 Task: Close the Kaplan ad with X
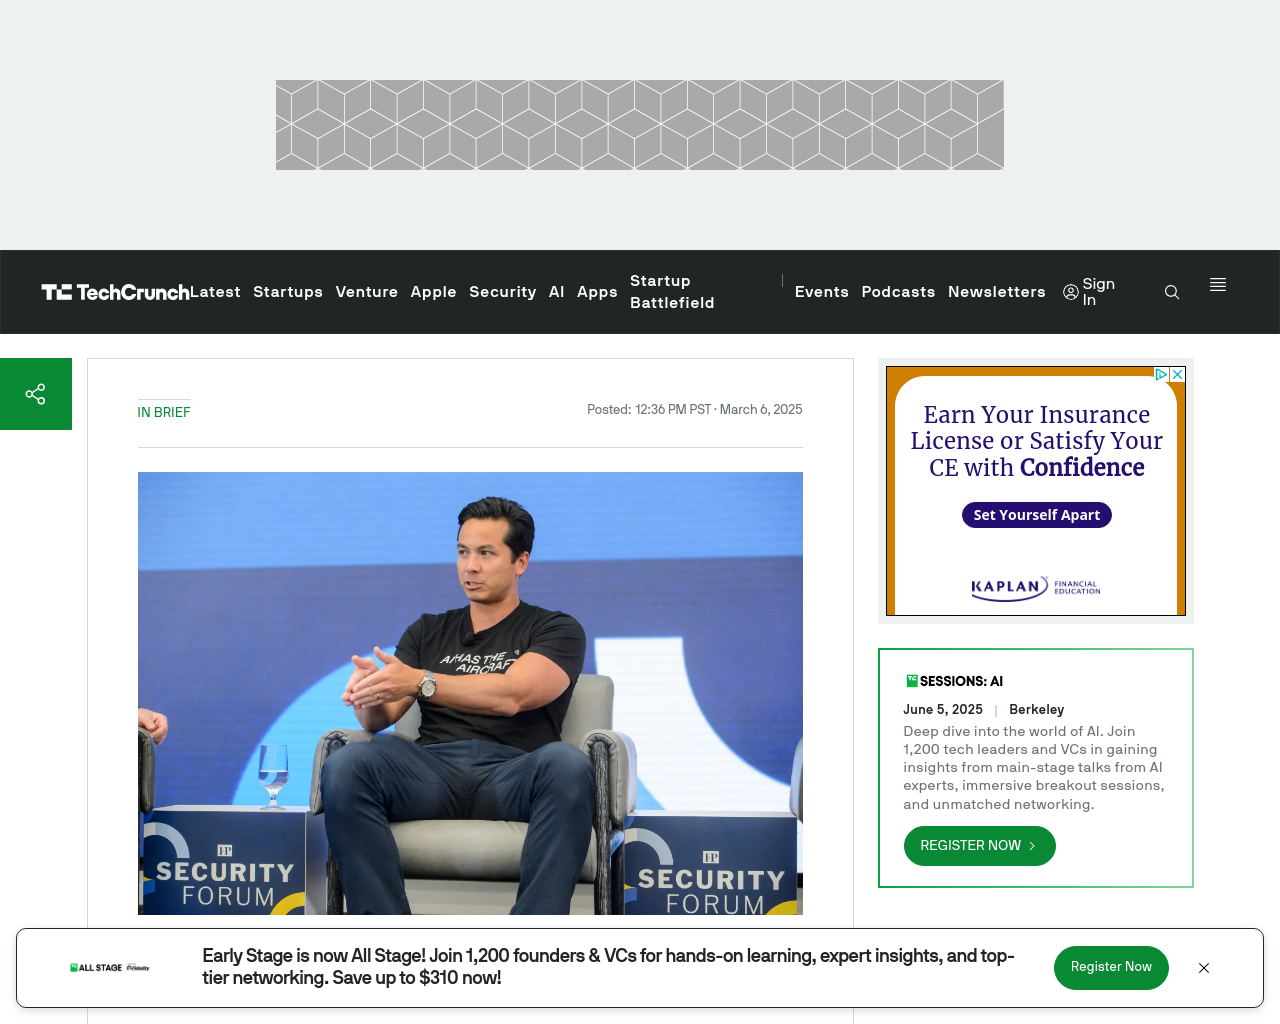coord(1178,374)
